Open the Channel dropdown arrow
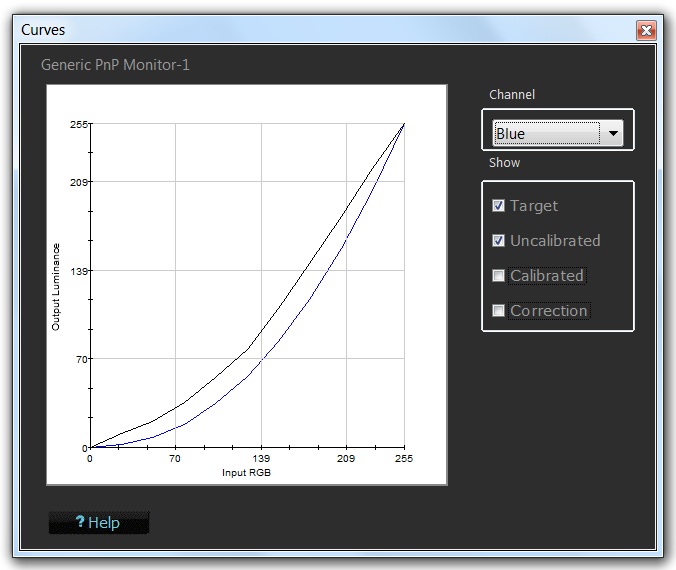This screenshot has width=676, height=570. (613, 133)
